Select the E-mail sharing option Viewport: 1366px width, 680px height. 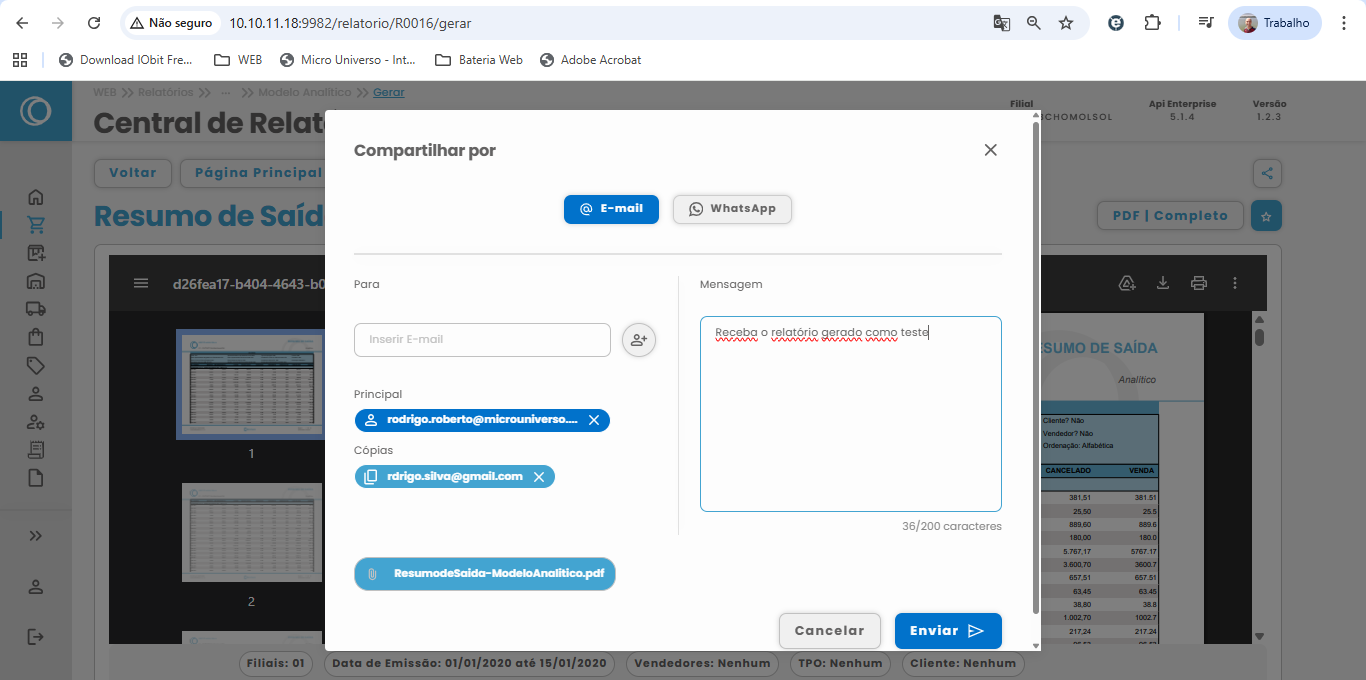[x=611, y=209]
